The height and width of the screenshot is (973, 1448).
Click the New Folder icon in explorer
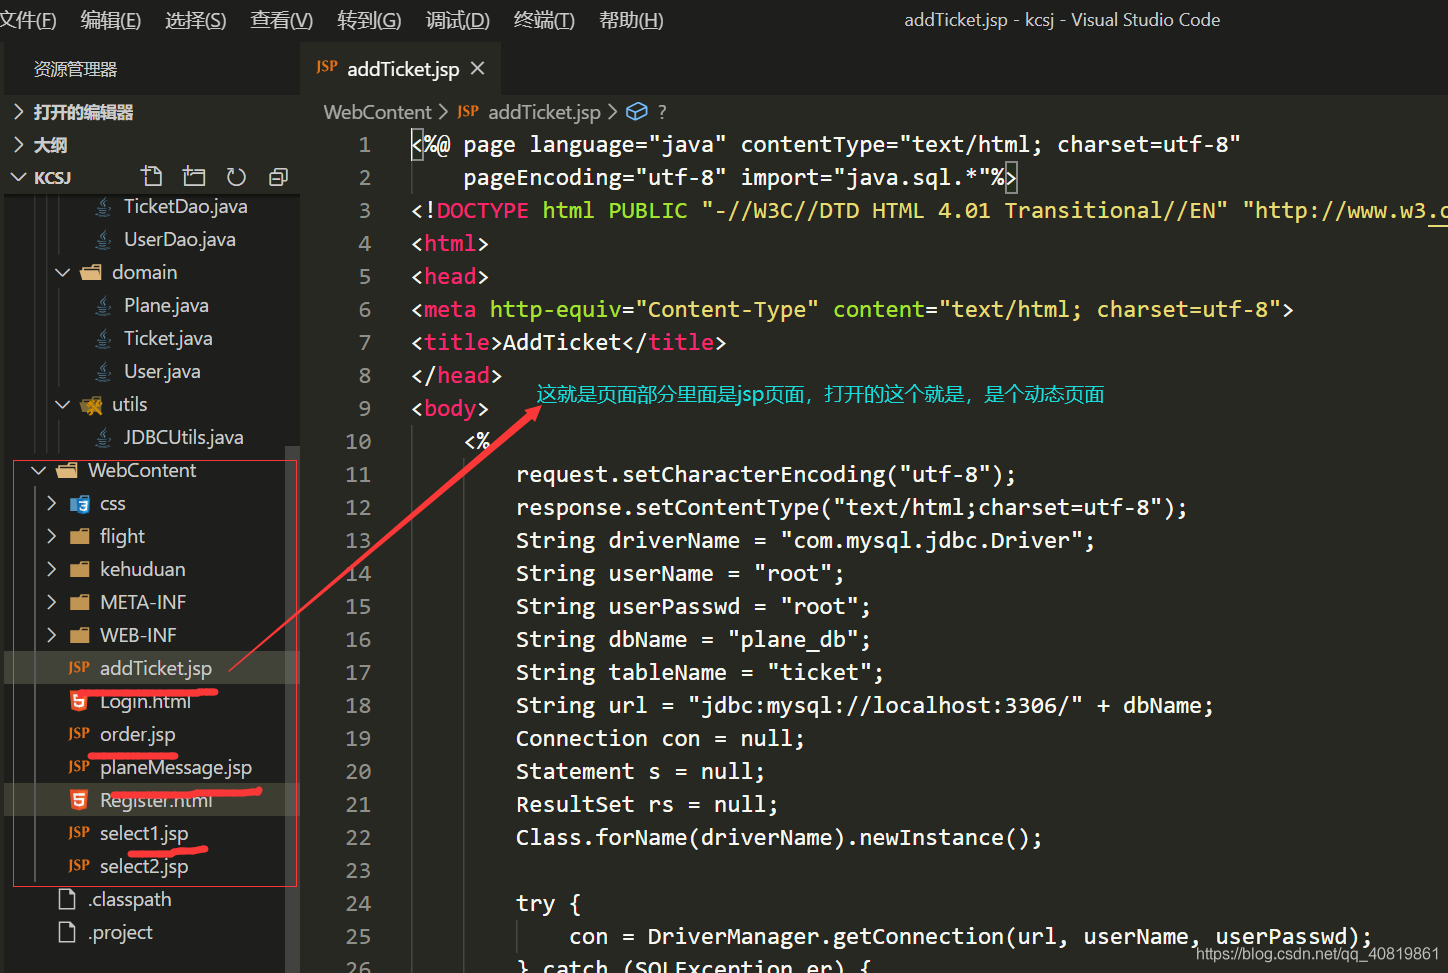pos(194,177)
